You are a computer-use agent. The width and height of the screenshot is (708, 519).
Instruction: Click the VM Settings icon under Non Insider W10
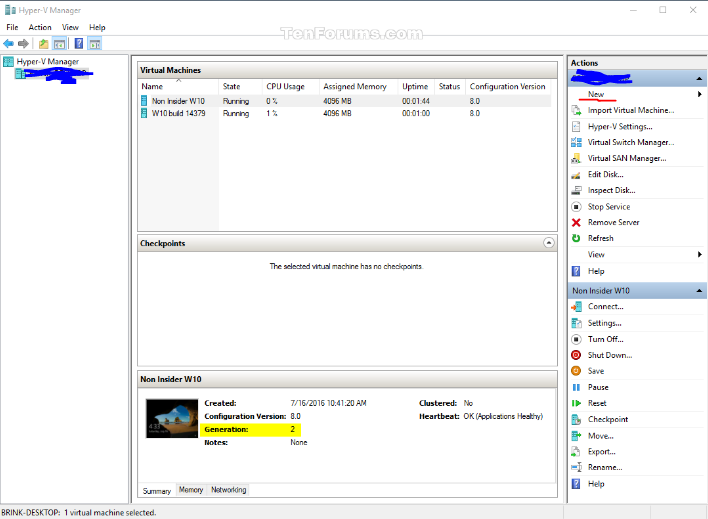(x=576, y=323)
